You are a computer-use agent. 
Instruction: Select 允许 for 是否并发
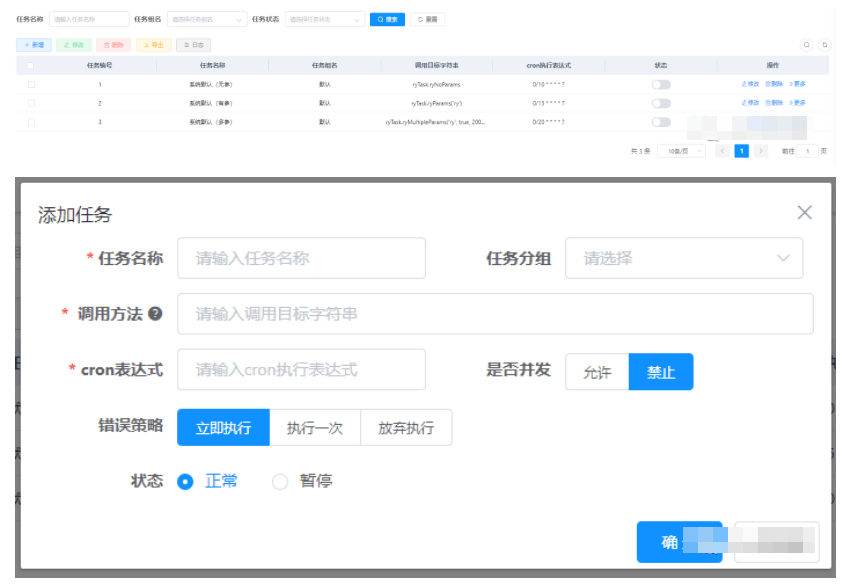(597, 372)
